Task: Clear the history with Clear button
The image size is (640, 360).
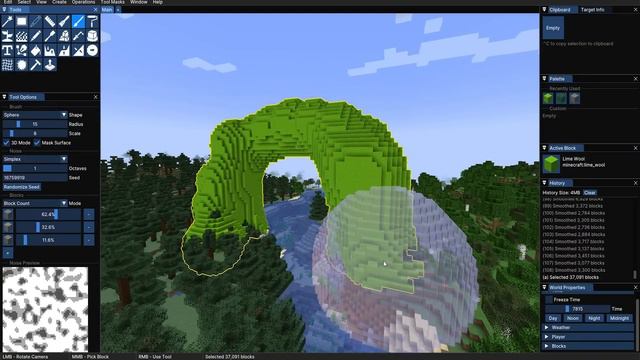Action: 590,193
